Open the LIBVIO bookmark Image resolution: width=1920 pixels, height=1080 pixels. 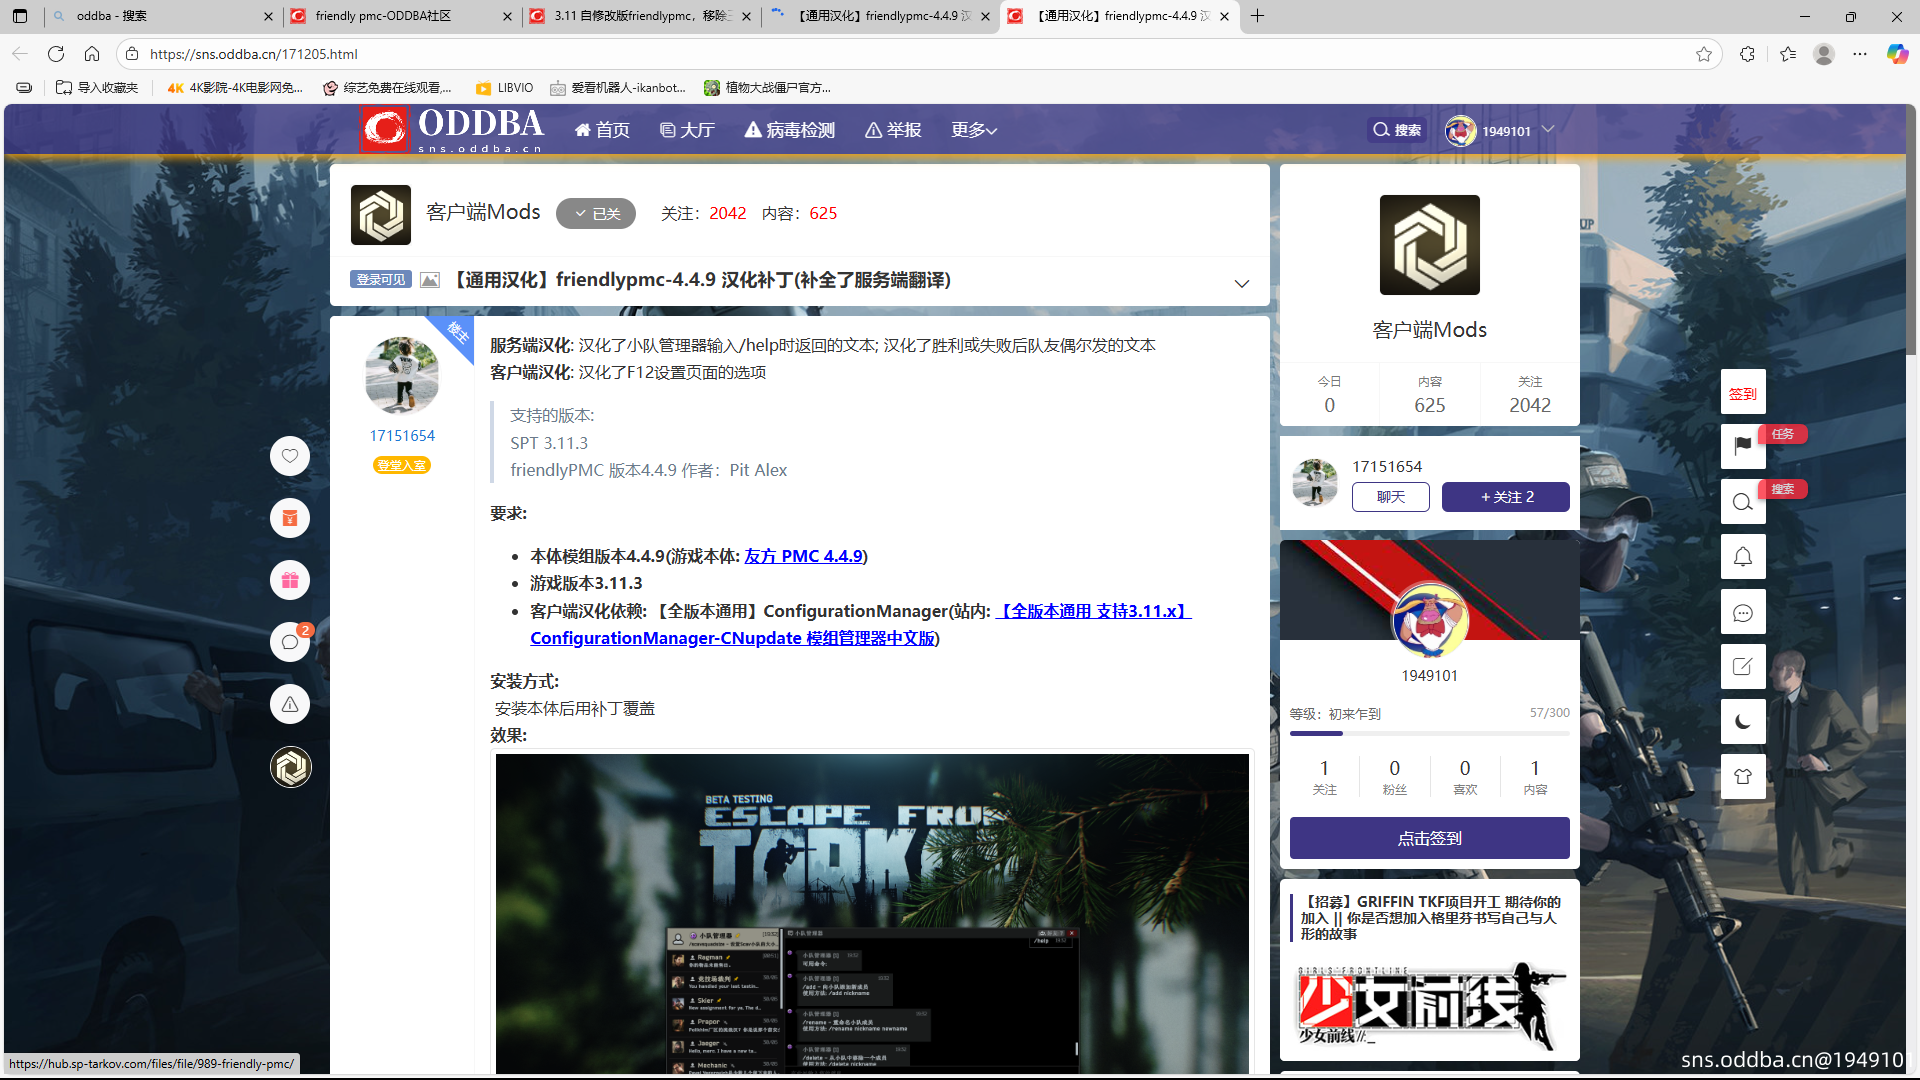(505, 88)
